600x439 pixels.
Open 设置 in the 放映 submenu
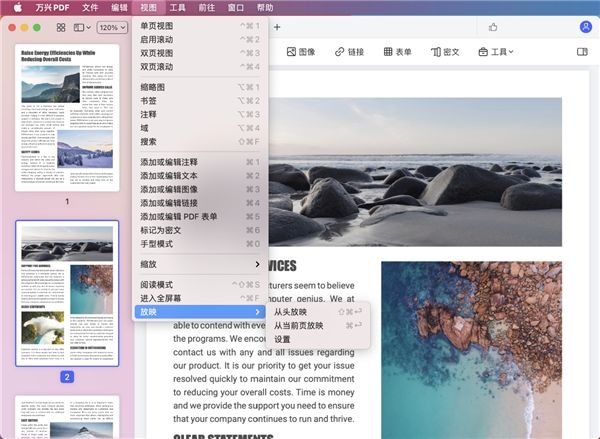tap(318, 339)
